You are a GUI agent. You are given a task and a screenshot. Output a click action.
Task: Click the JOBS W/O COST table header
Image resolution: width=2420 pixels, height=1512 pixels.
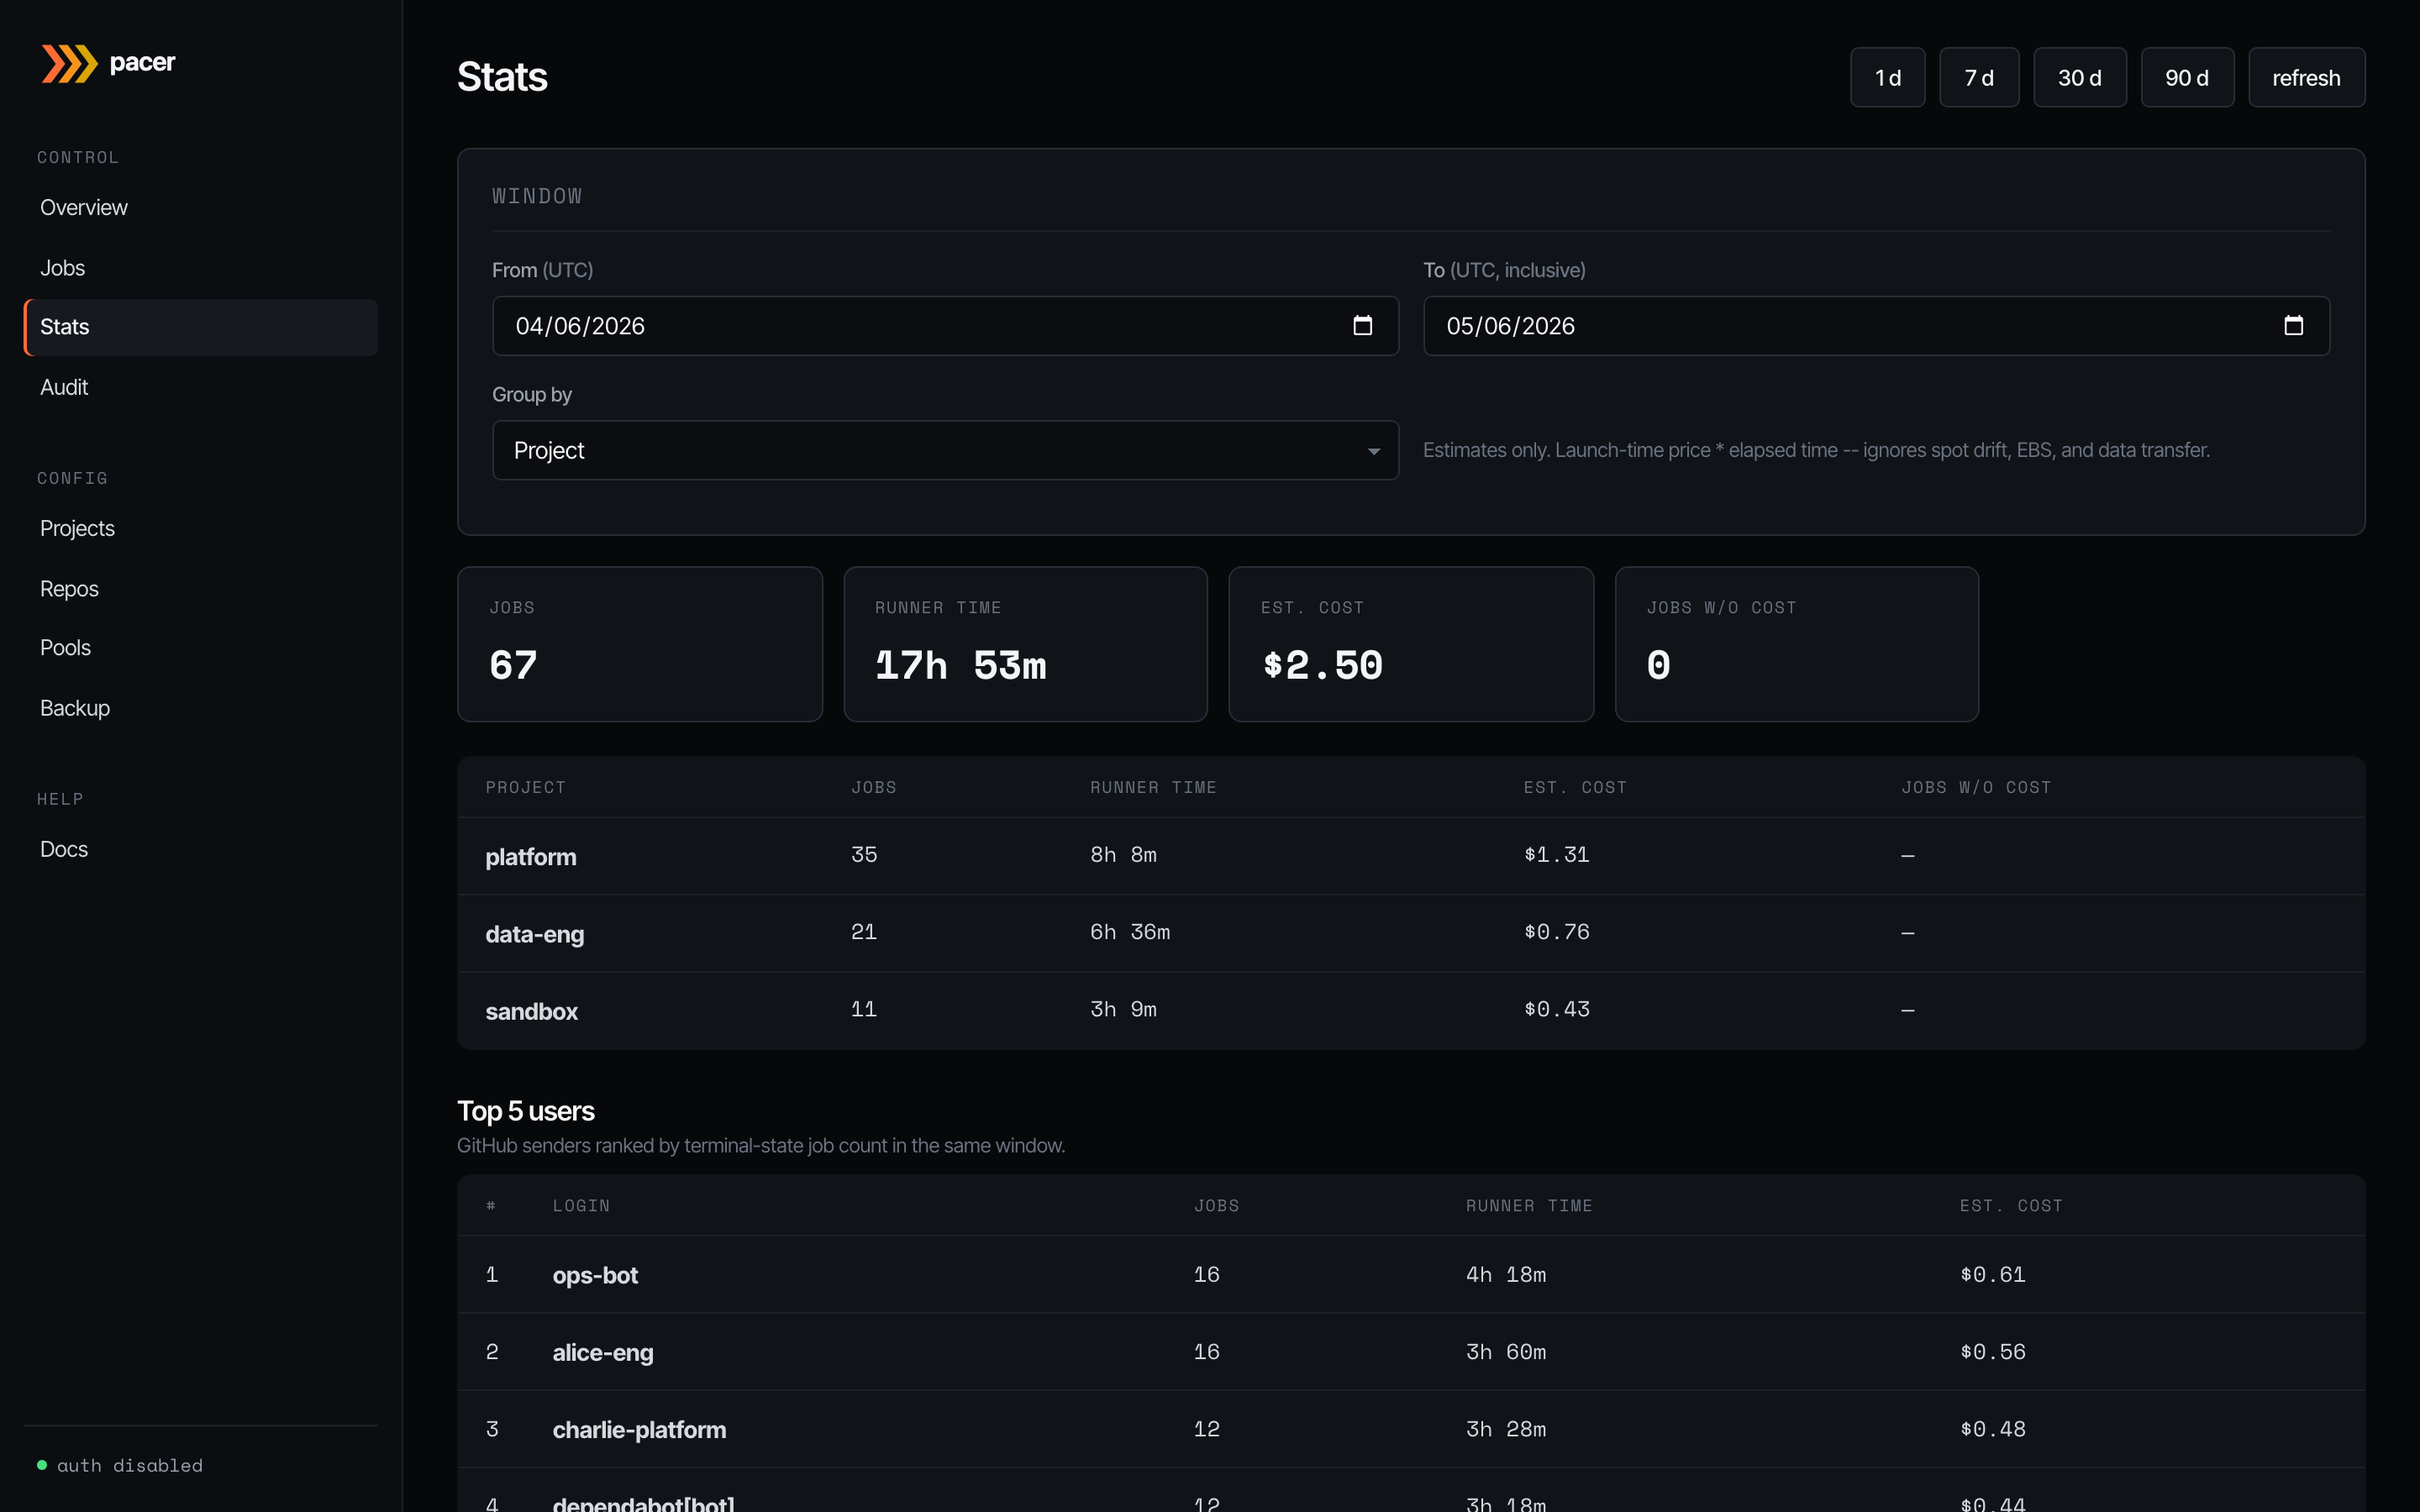pos(1976,788)
